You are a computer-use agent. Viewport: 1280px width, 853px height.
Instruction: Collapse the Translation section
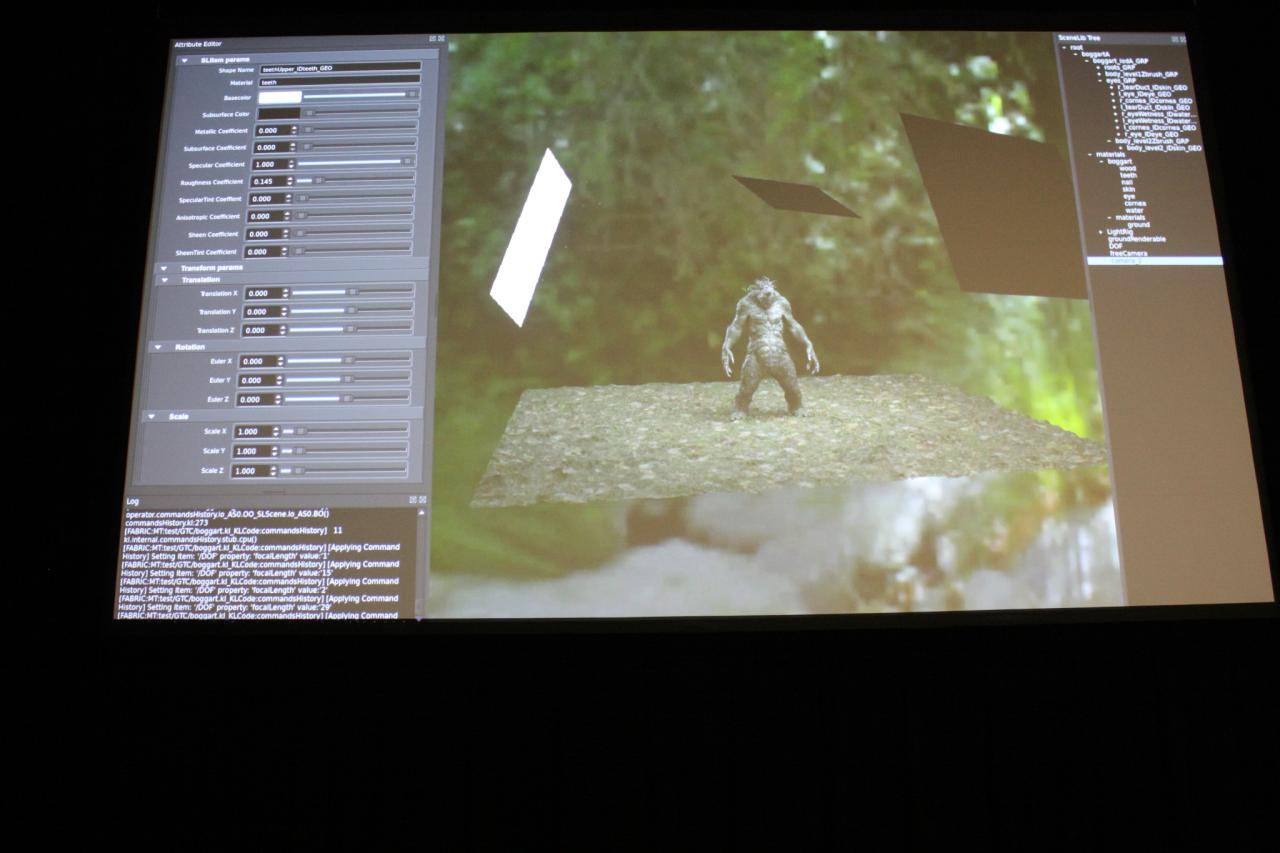tap(166, 280)
